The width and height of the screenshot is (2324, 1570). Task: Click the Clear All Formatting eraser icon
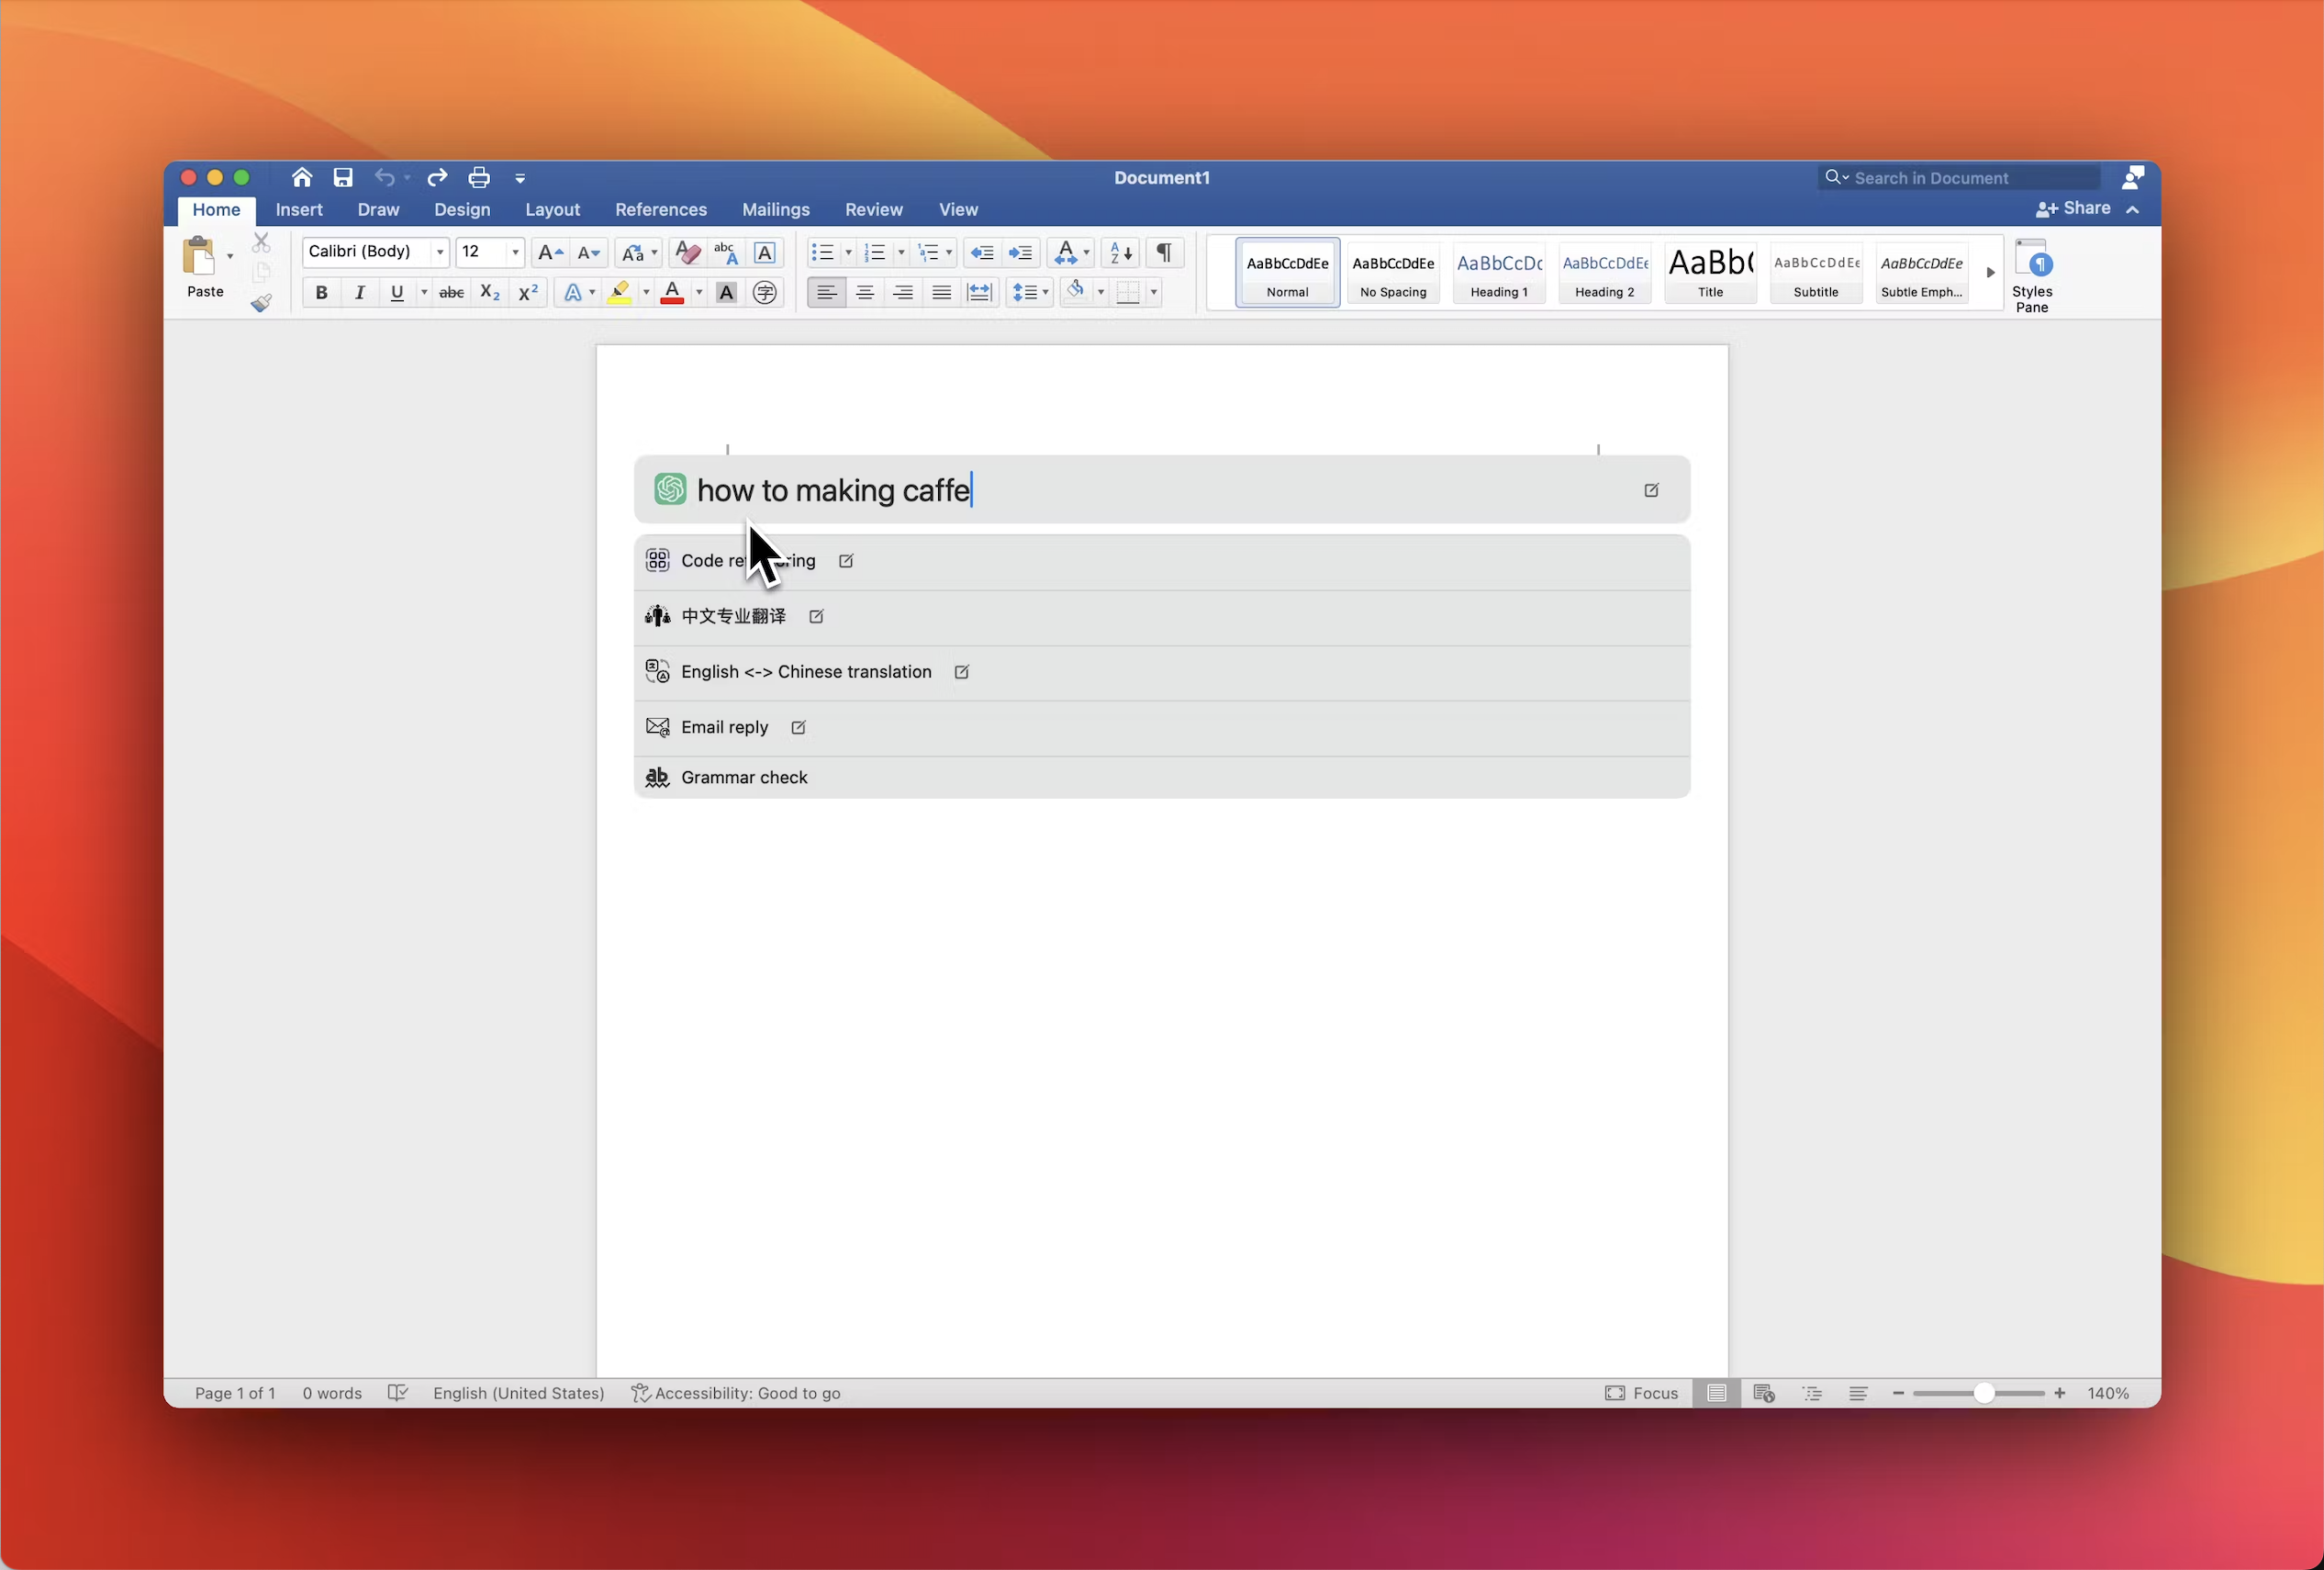tap(687, 253)
